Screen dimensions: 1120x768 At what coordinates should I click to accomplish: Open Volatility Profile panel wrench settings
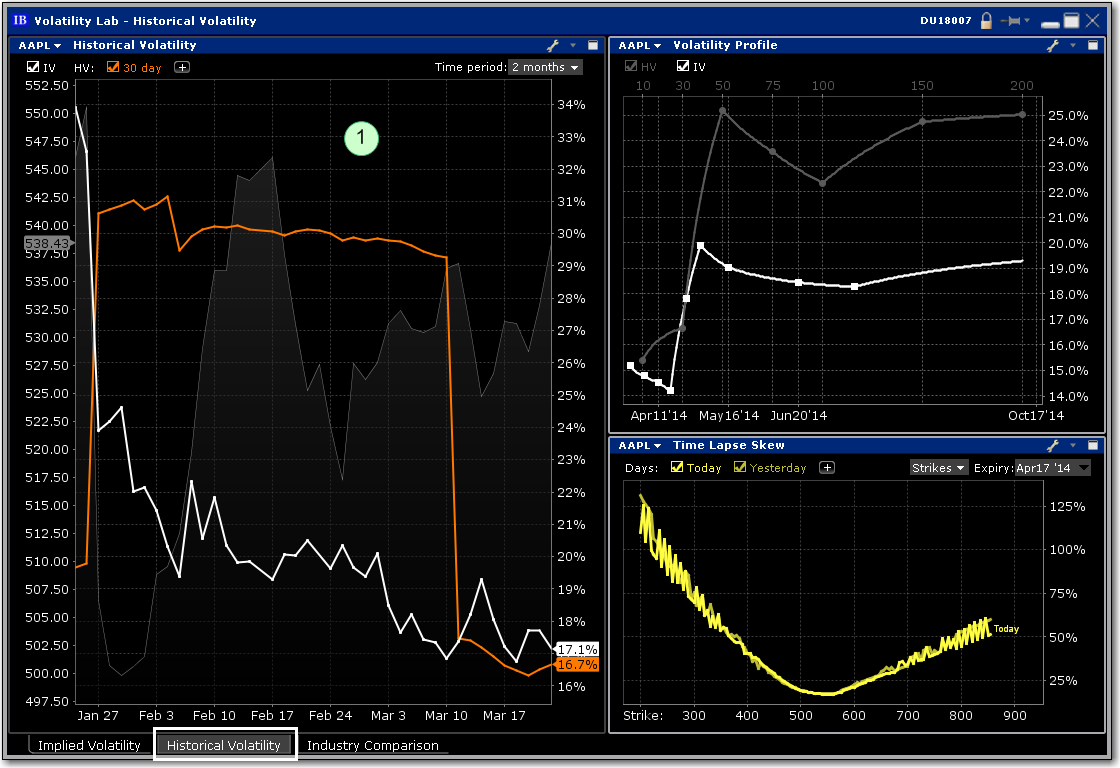pyautogui.click(x=1053, y=45)
